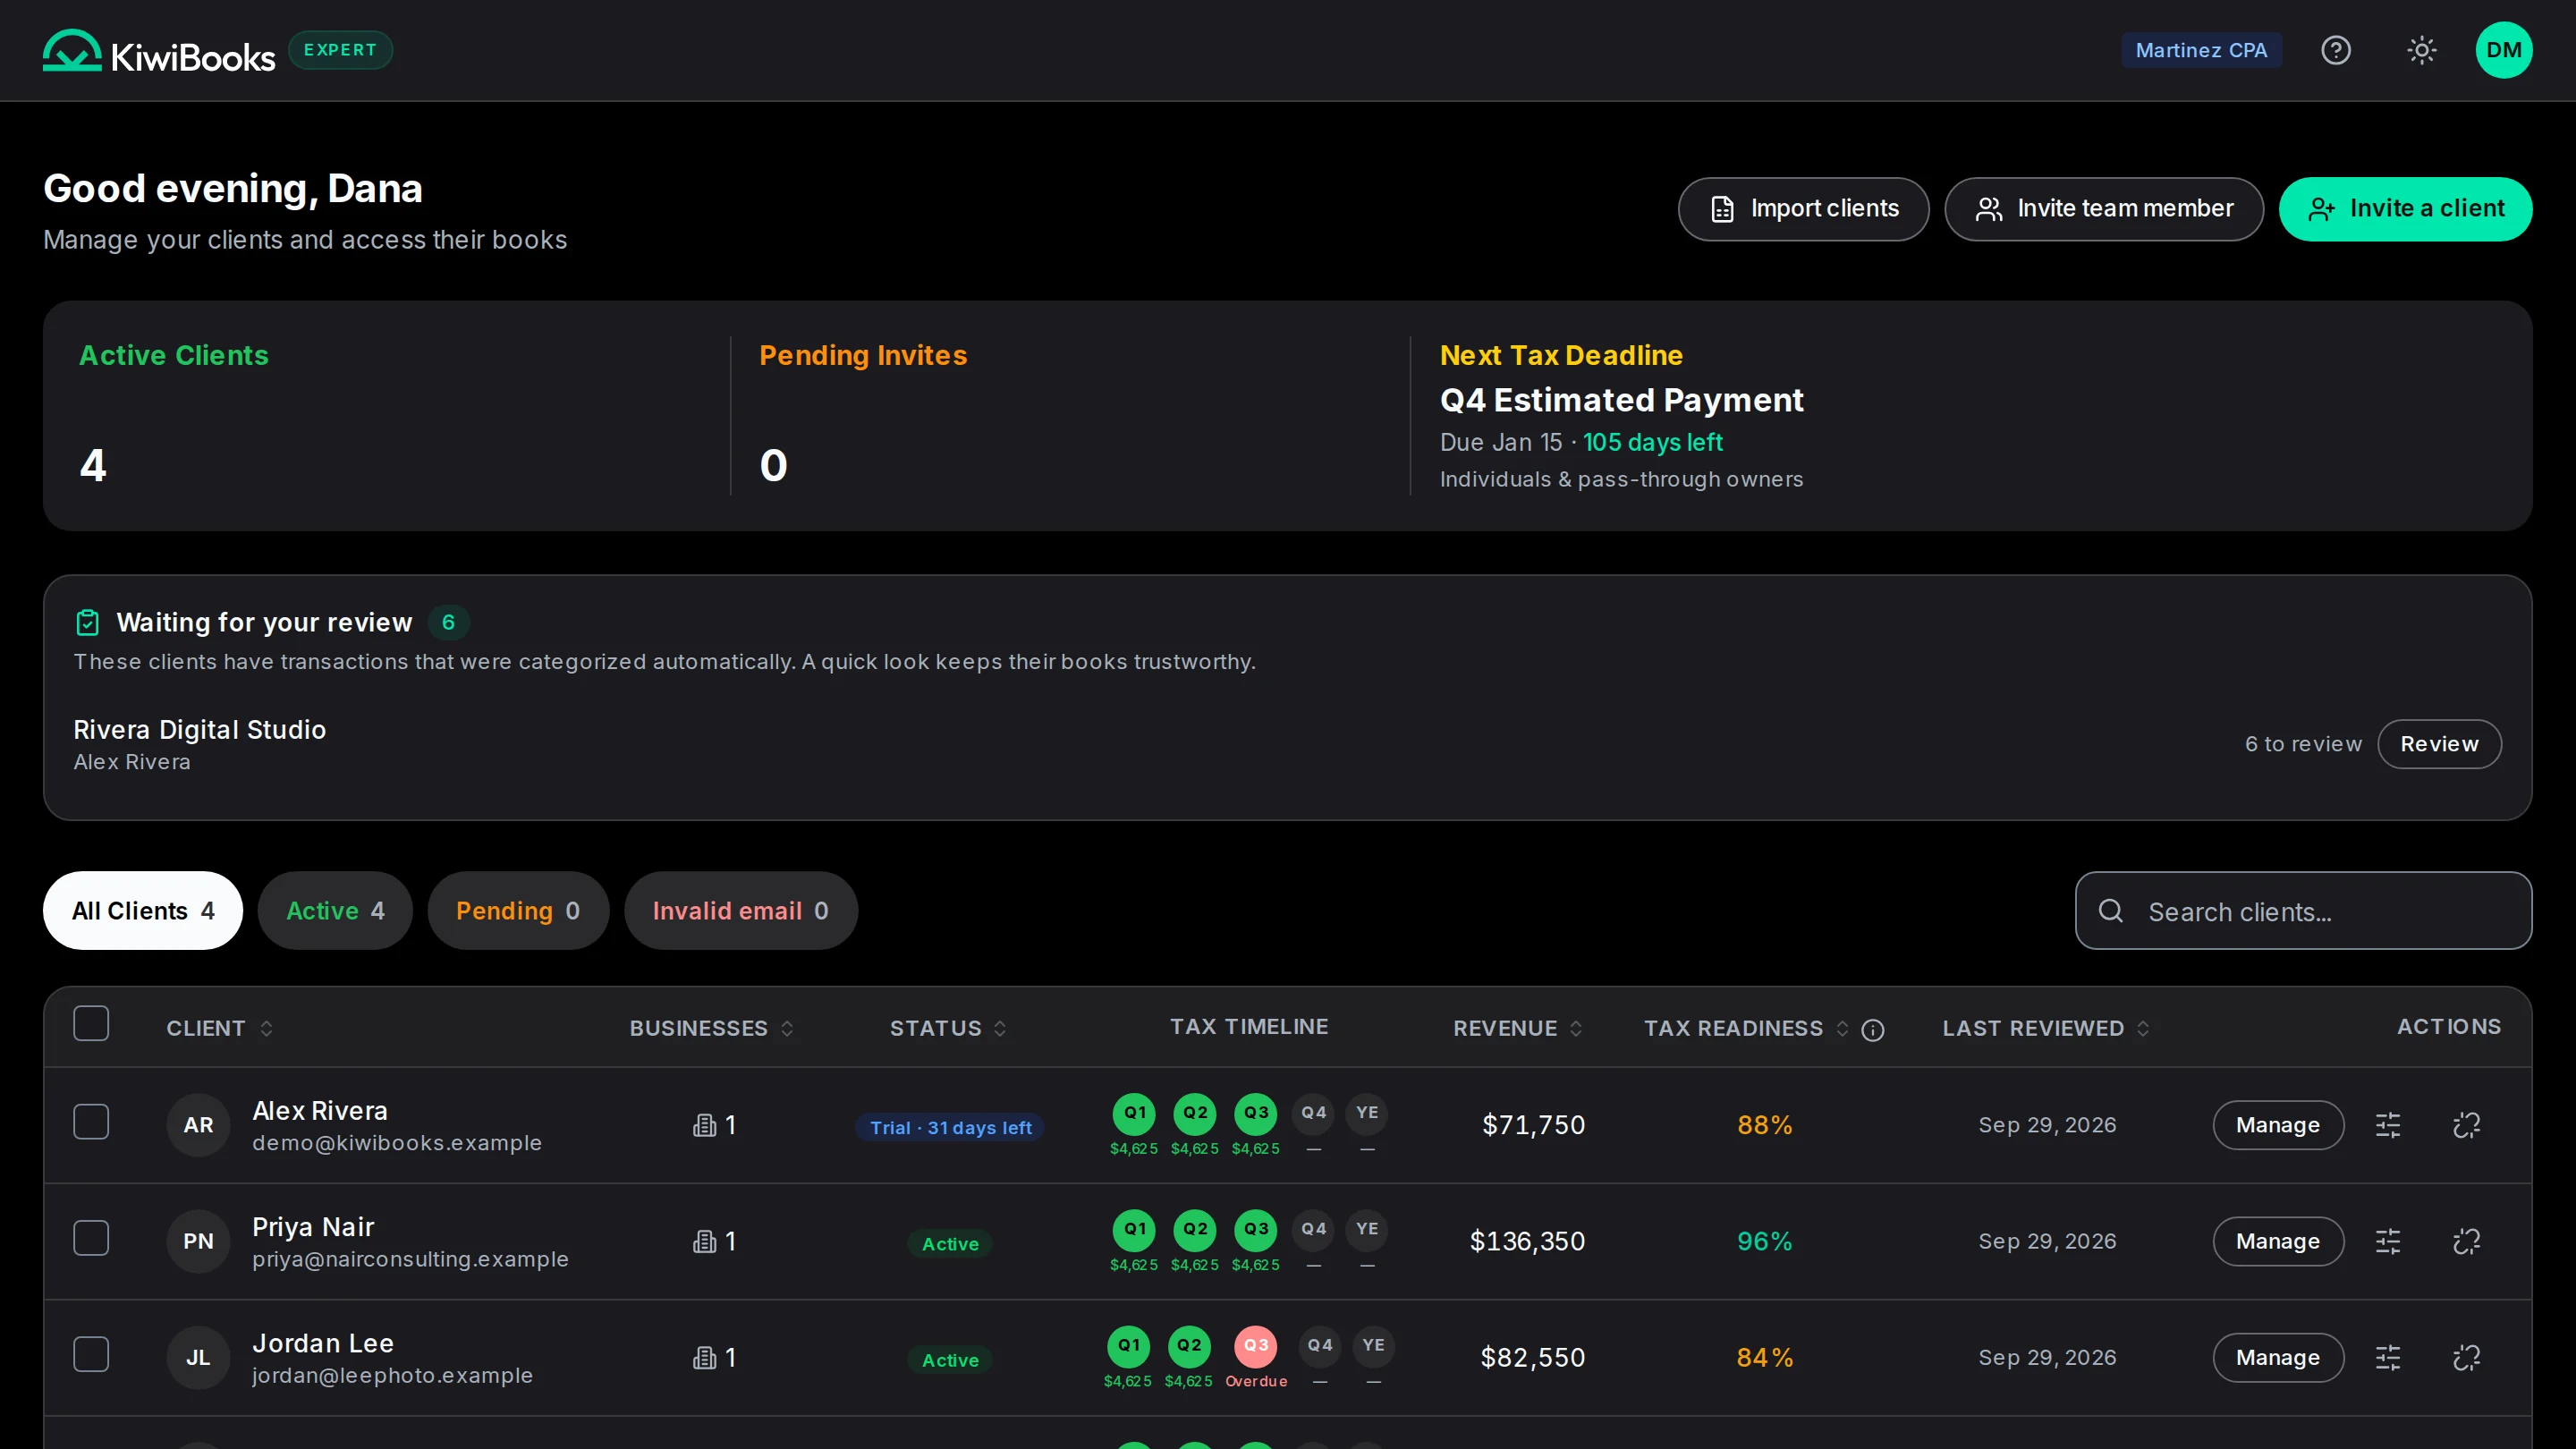Click Alex Rivera's Q1 tax marker
This screenshot has width=2576, height=1449.
pos(1134,1113)
